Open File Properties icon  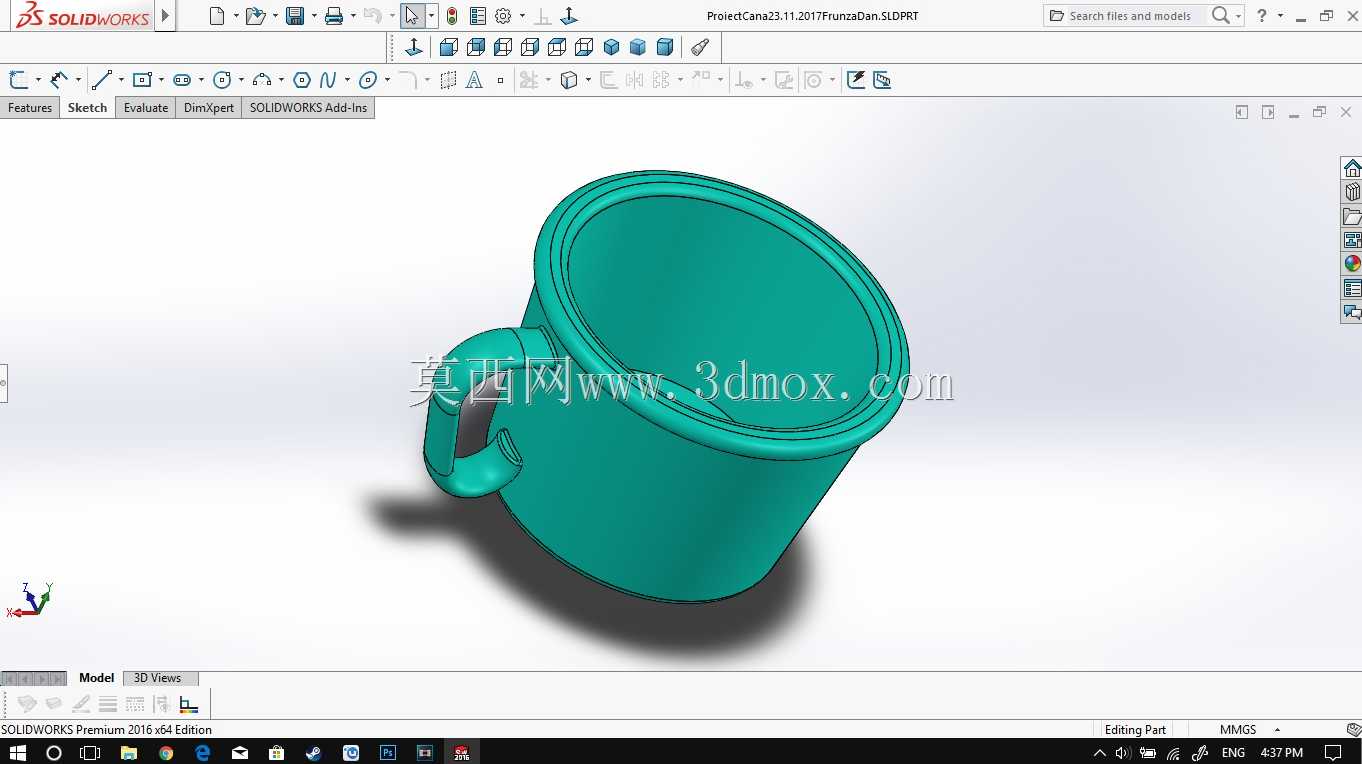[478, 16]
